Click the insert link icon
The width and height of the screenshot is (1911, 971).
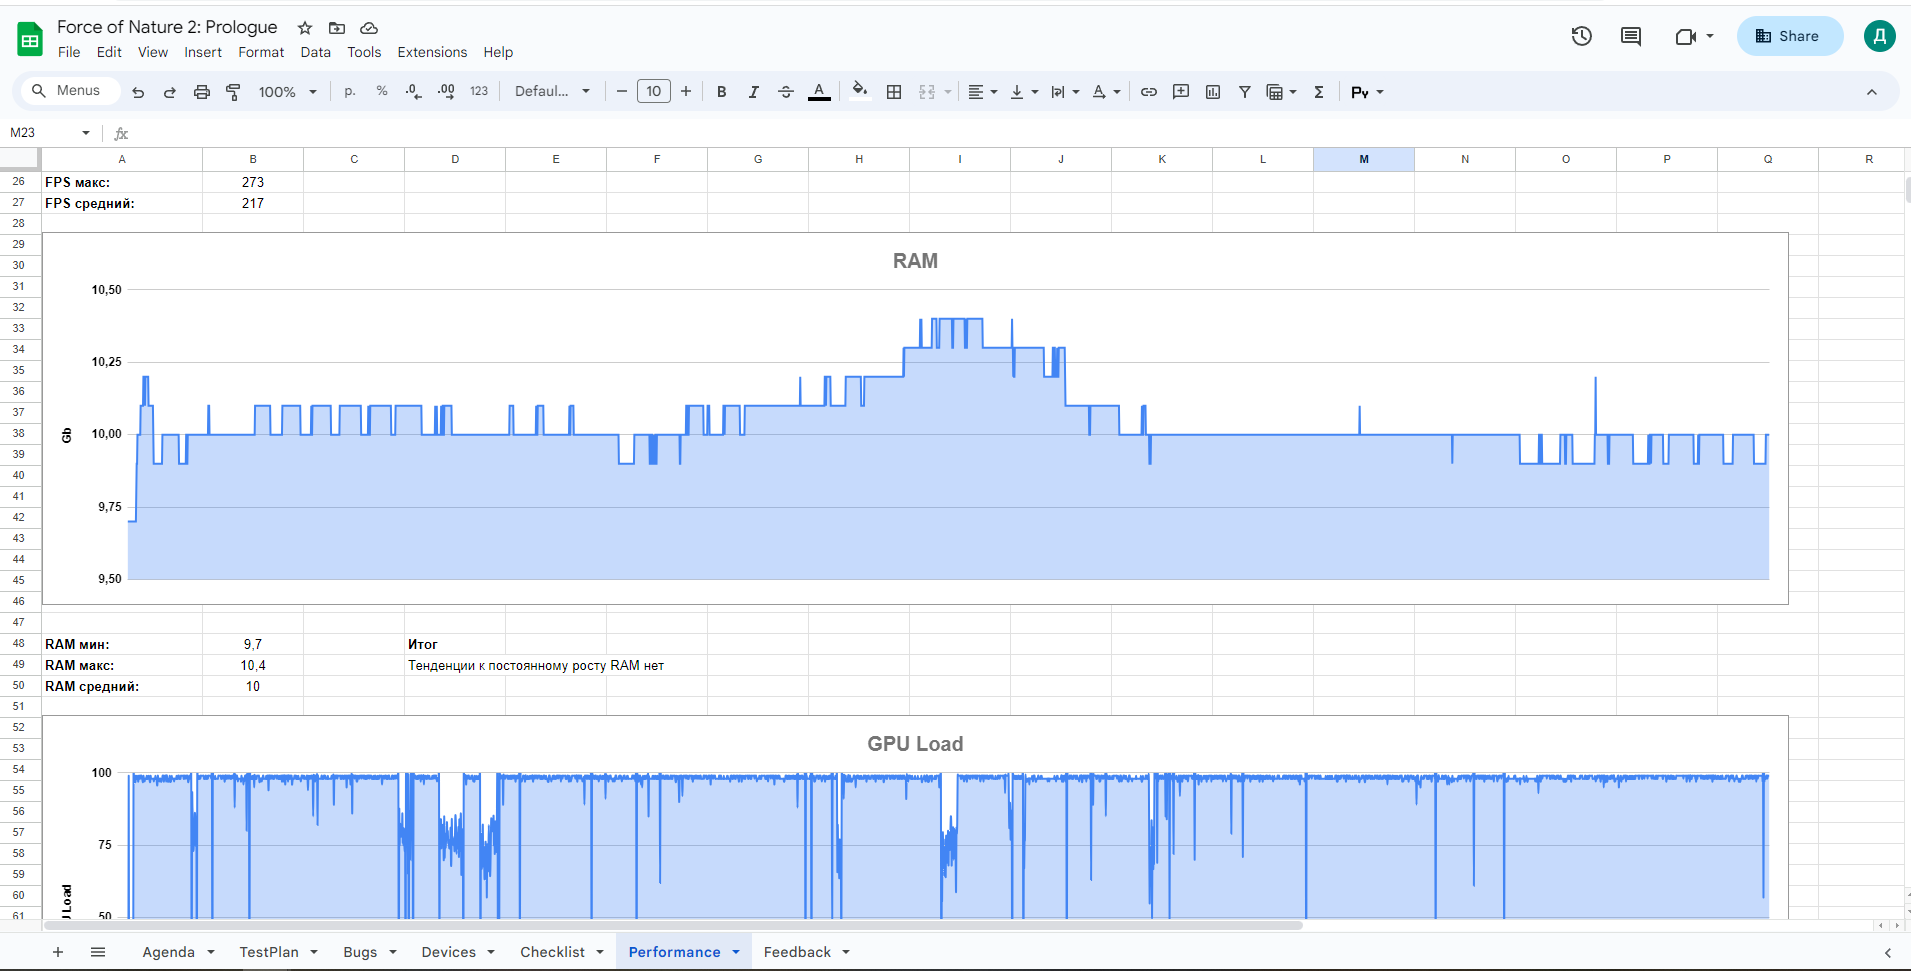[x=1149, y=92]
